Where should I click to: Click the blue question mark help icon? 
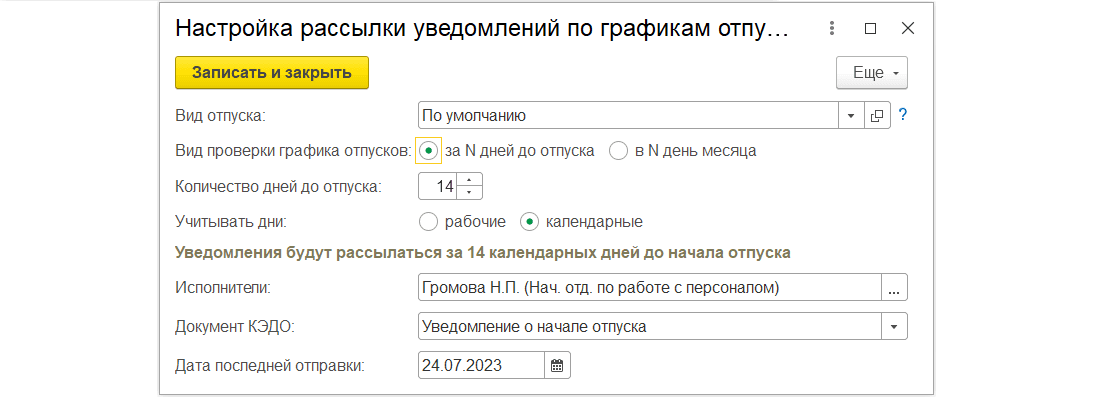tap(903, 115)
